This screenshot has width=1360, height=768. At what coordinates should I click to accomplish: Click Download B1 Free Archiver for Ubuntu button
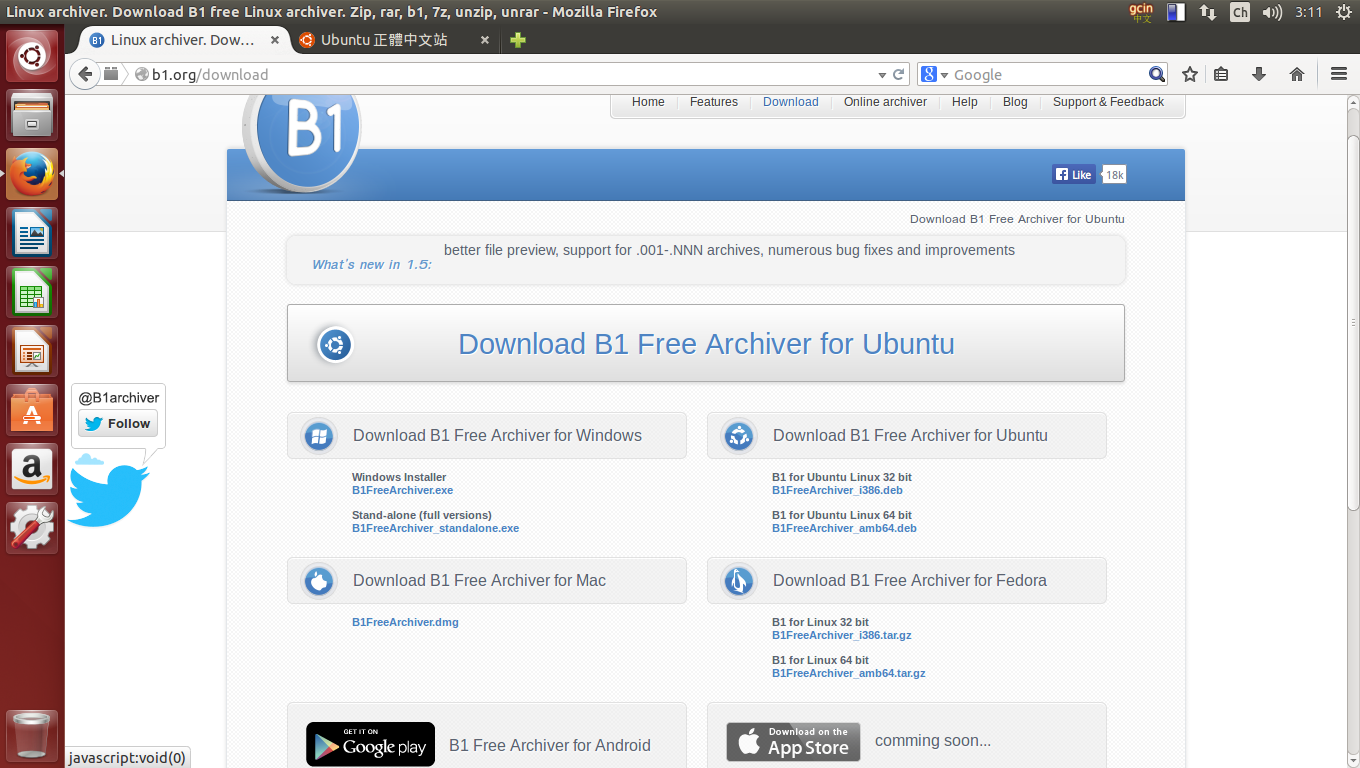706,343
